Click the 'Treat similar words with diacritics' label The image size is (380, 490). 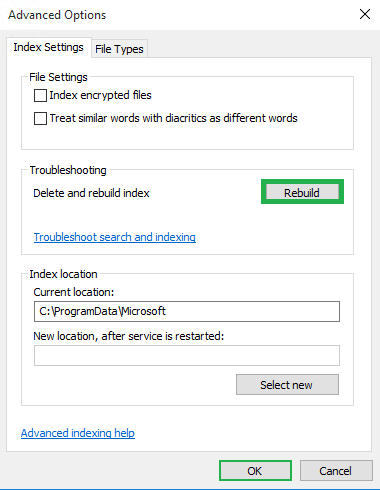(173, 118)
